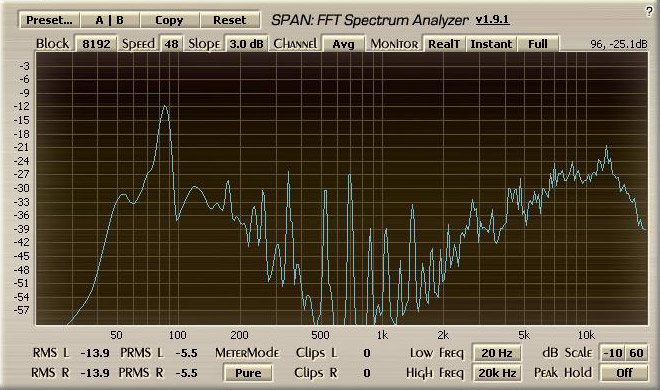Click the 10k frequency axis label
Image resolution: width=660 pixels, height=390 pixels.
click(x=586, y=335)
